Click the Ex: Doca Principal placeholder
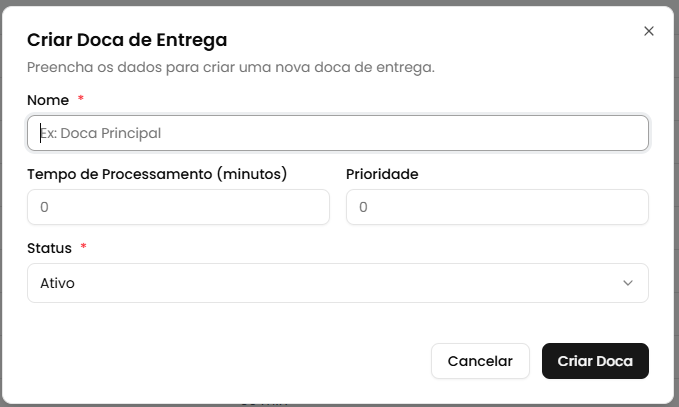 coord(100,133)
